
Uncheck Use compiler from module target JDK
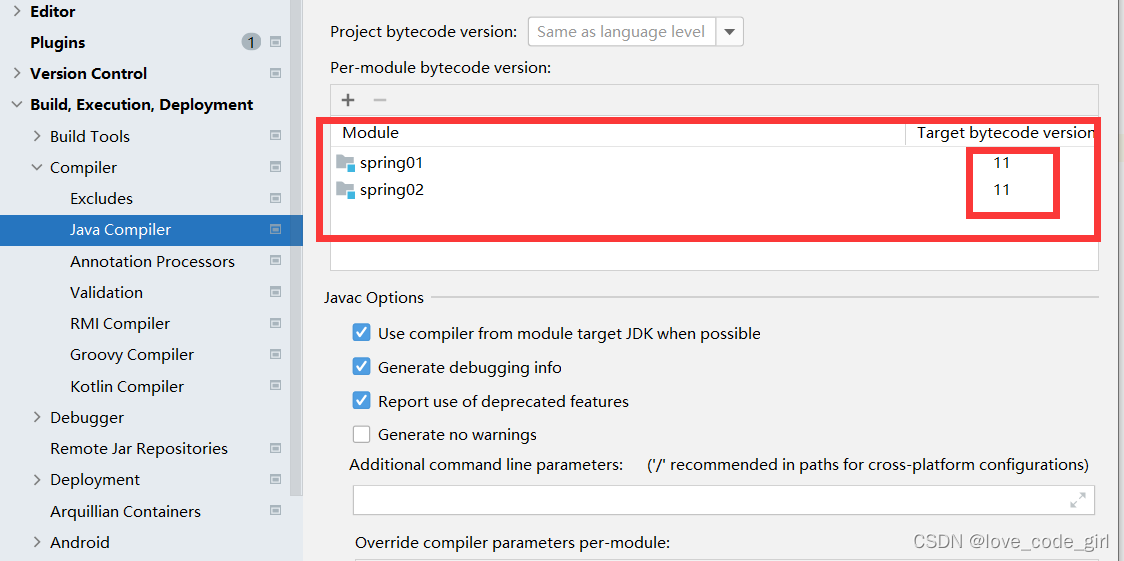coord(362,333)
